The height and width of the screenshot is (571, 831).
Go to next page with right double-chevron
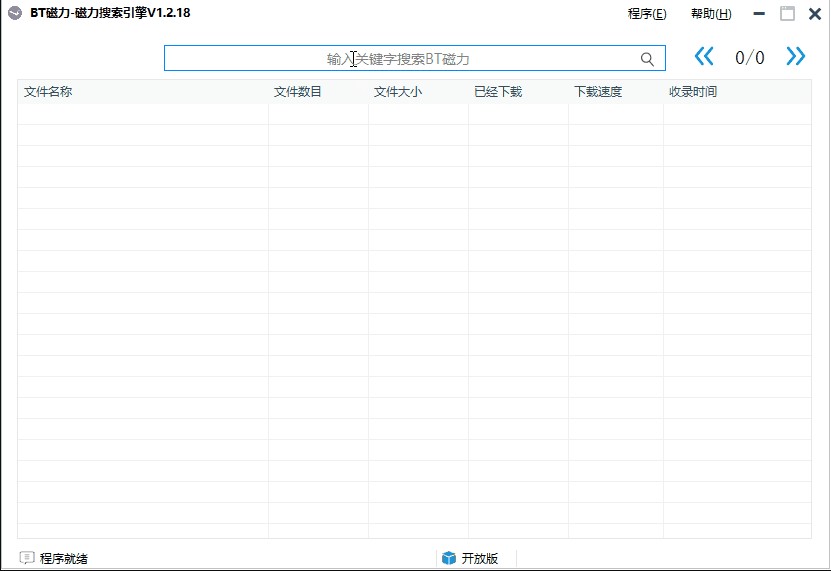(795, 57)
